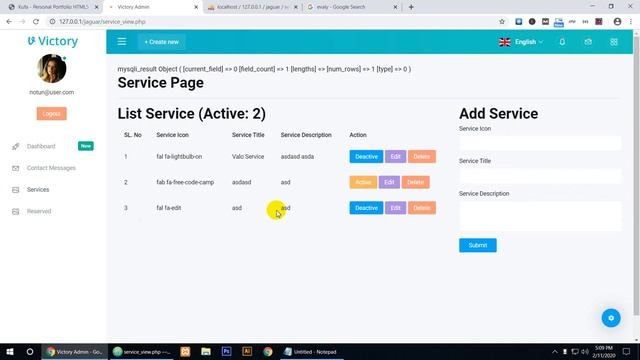Open Reserved in the sidebar

point(39,211)
